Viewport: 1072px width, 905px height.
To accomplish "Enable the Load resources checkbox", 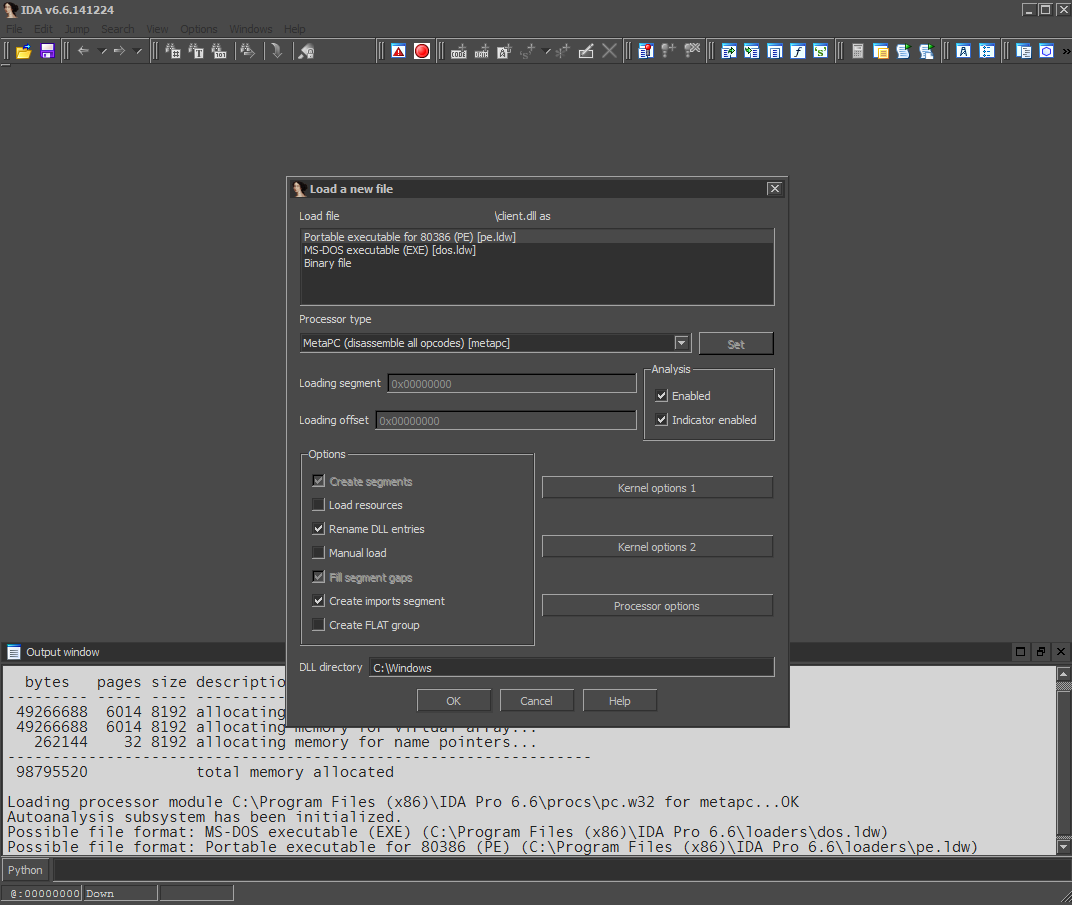I will 319,505.
